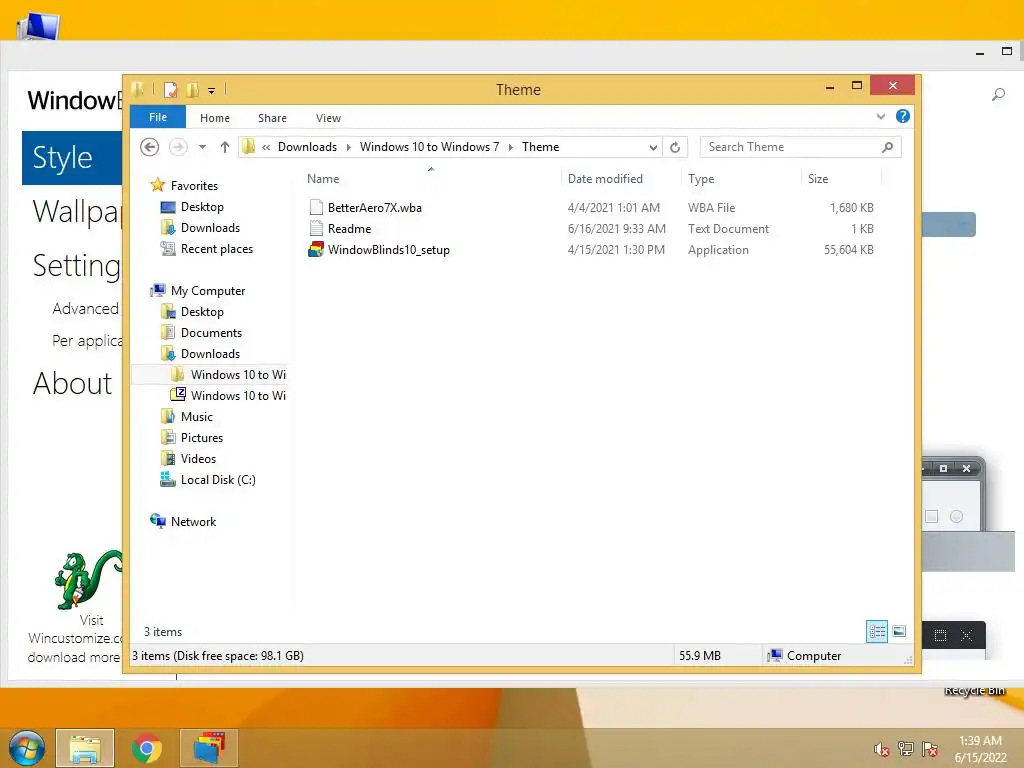
Task: Expand the ribbon with the chevron
Action: tap(881, 117)
